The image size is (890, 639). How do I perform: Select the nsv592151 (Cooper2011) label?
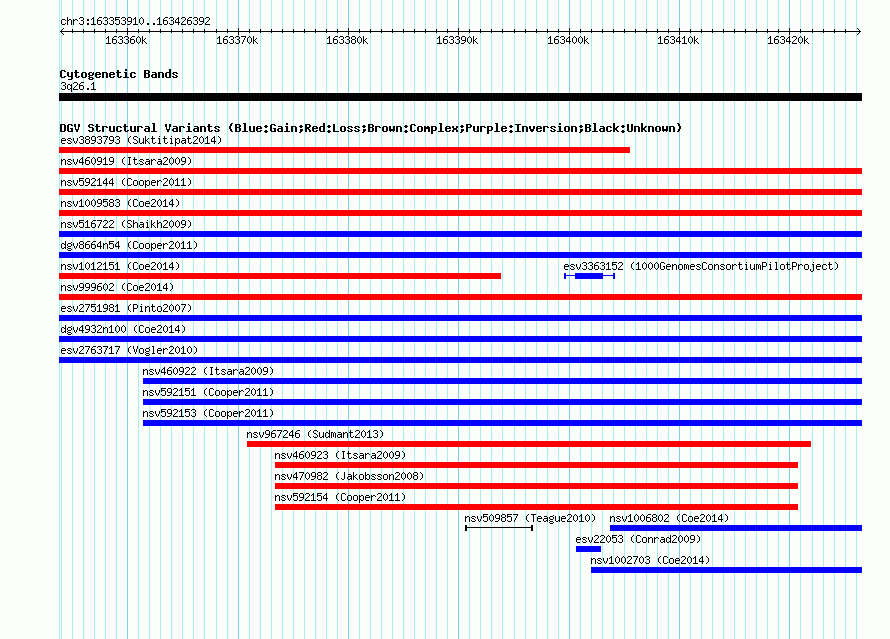(x=208, y=392)
